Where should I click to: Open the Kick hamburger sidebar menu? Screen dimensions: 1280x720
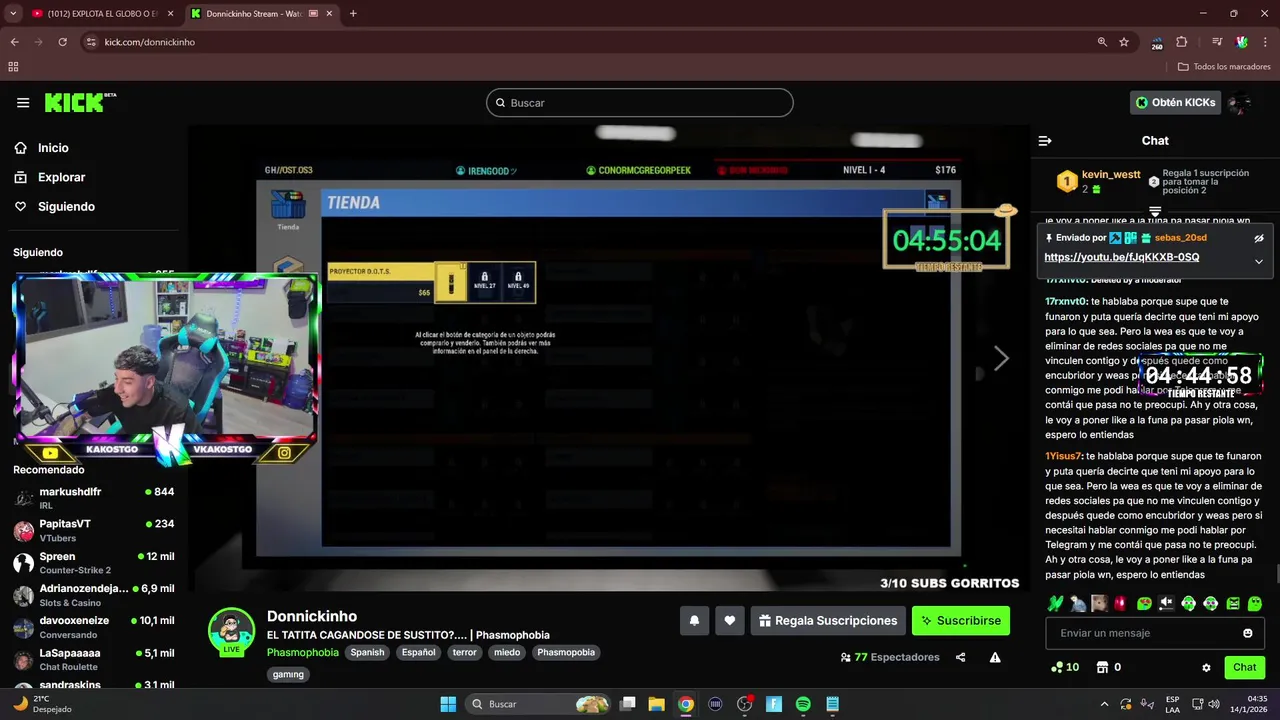23,102
